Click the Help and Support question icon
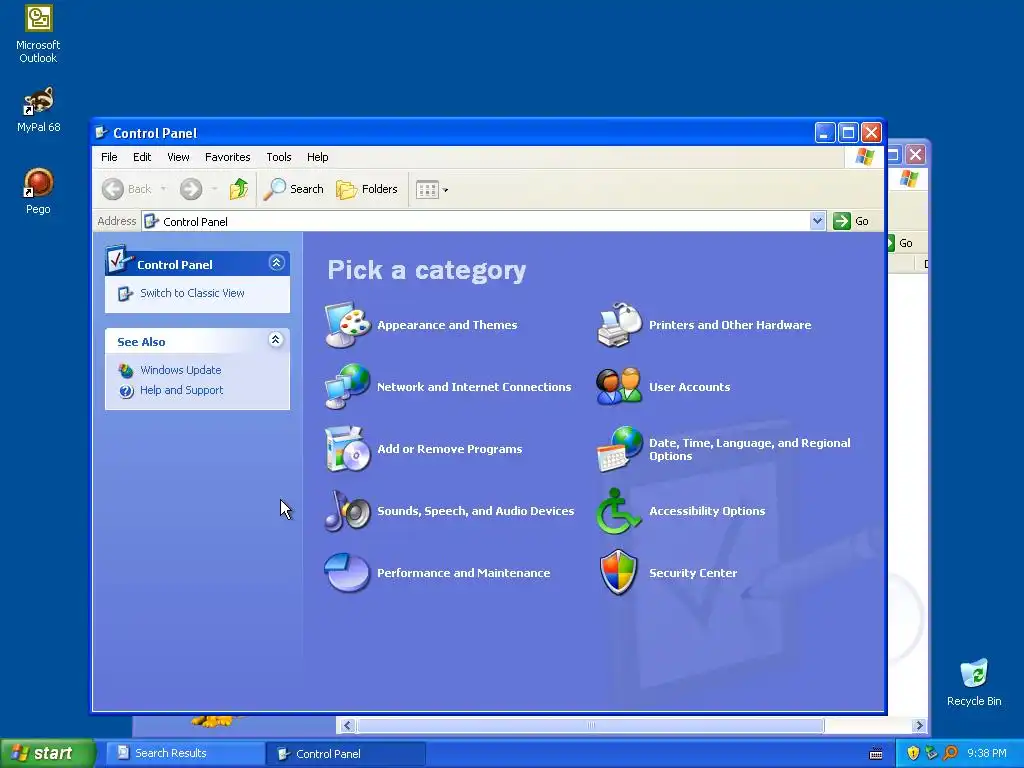This screenshot has height=768, width=1024. 126,391
